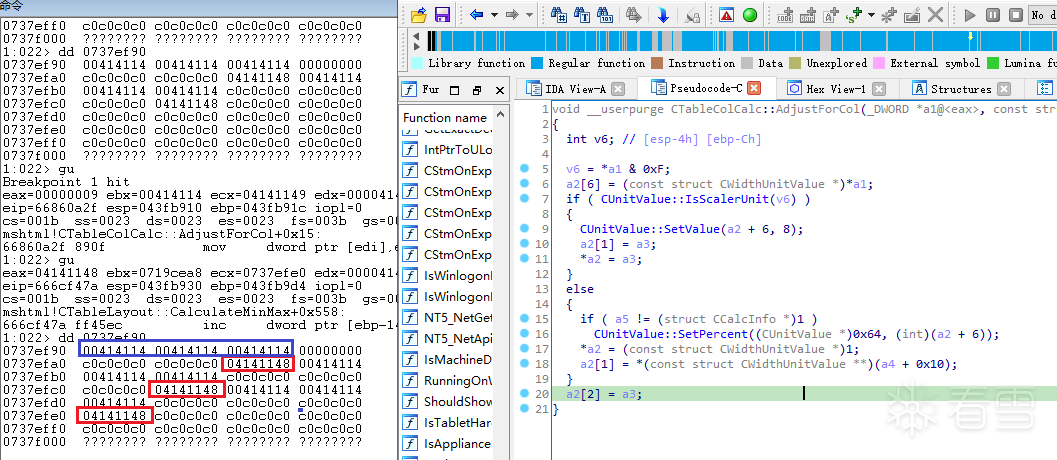Toggle breakpoint dot at line 16
The height and width of the screenshot is (460, 1057).
click(525, 333)
